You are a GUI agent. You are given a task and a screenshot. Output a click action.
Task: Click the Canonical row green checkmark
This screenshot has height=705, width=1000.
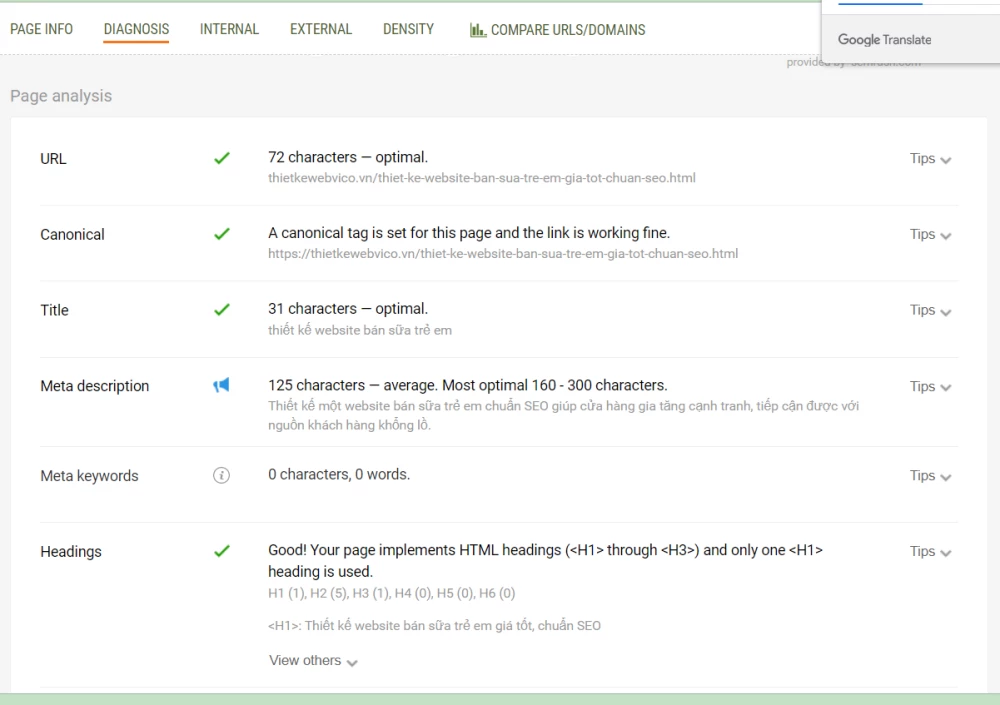click(x=222, y=234)
